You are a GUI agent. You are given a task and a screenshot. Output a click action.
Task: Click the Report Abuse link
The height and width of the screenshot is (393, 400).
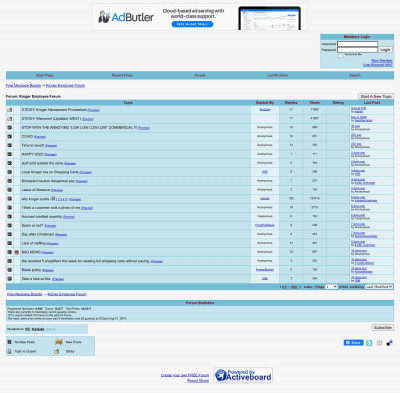coord(198,380)
